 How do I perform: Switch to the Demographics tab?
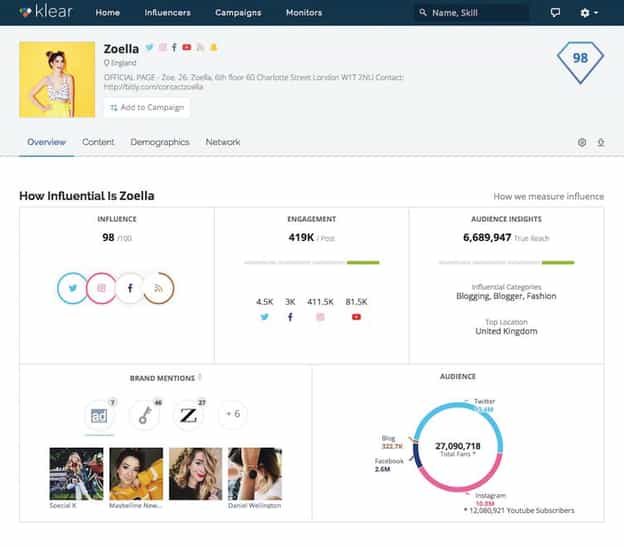point(160,142)
